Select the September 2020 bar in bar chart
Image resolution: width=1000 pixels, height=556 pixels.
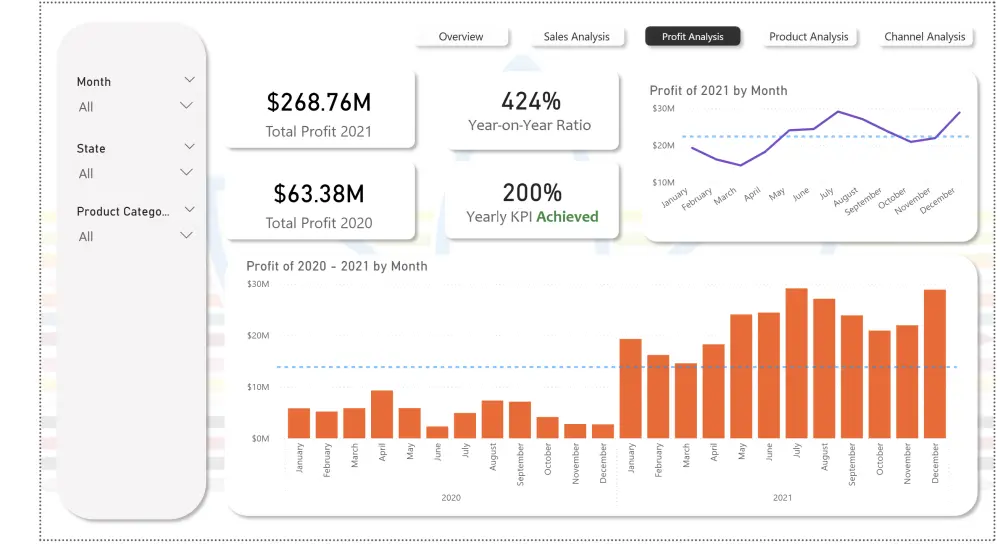pos(520,420)
